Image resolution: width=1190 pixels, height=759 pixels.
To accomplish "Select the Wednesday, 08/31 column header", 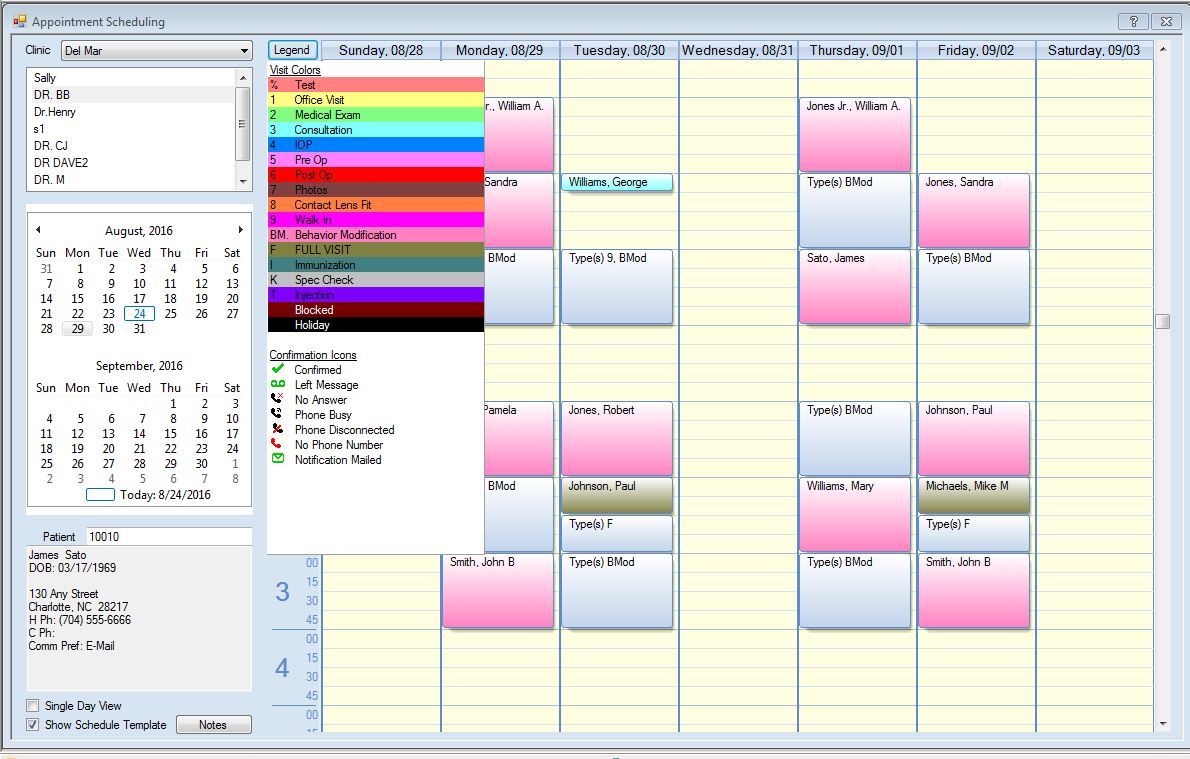I will coord(738,50).
